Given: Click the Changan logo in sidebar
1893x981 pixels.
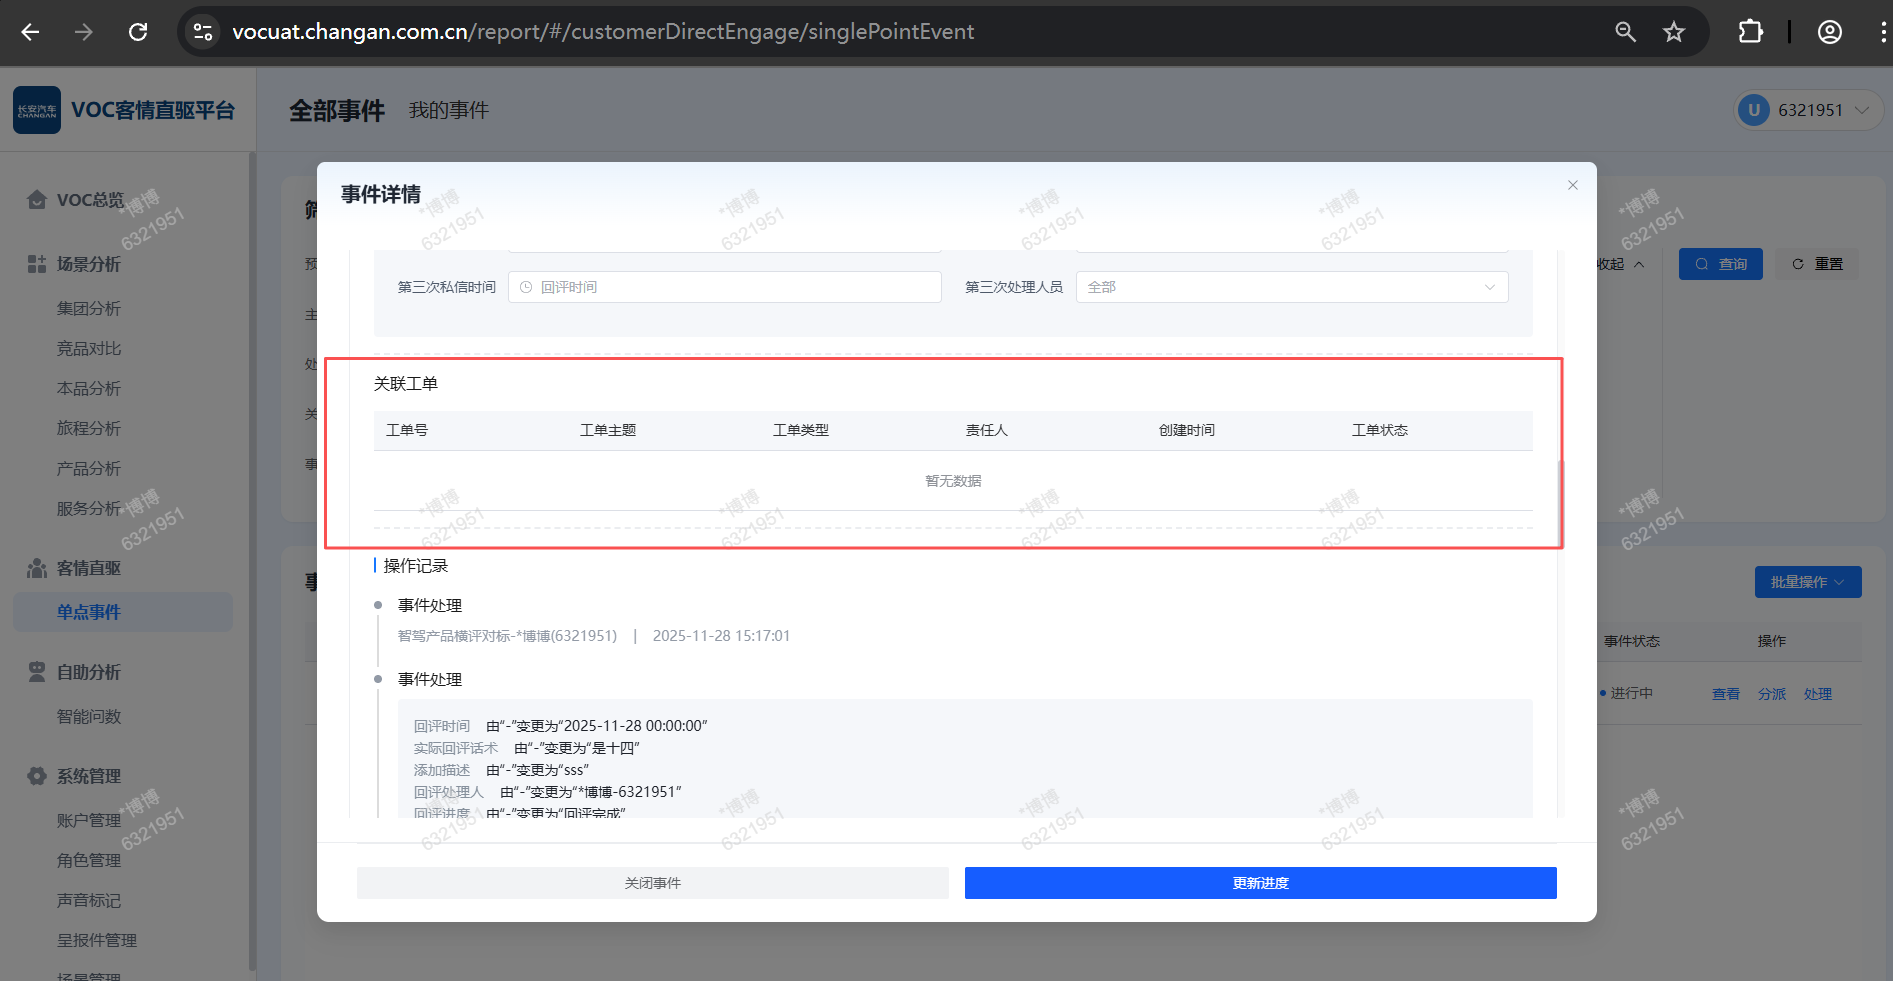Looking at the screenshot, I should 37,110.
